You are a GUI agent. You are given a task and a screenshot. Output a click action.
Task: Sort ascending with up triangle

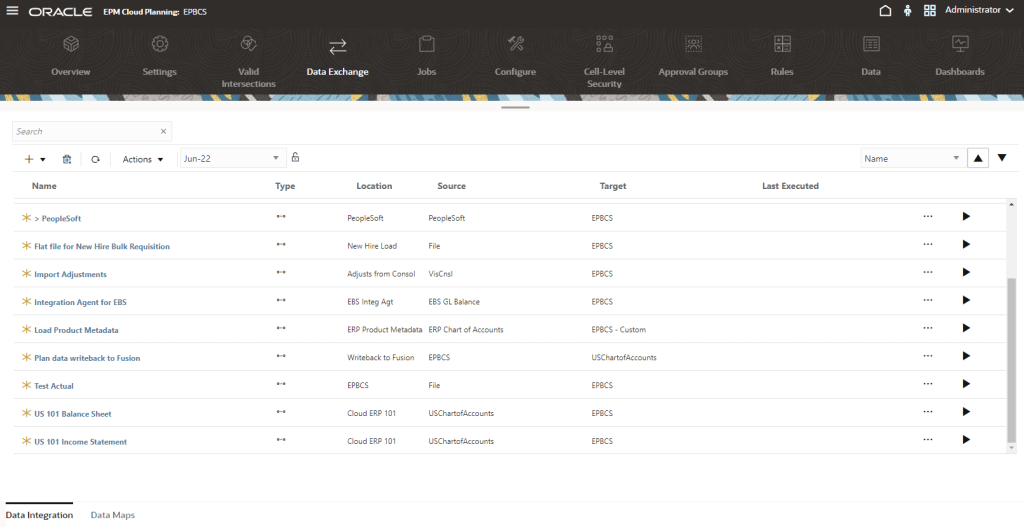click(x=978, y=159)
